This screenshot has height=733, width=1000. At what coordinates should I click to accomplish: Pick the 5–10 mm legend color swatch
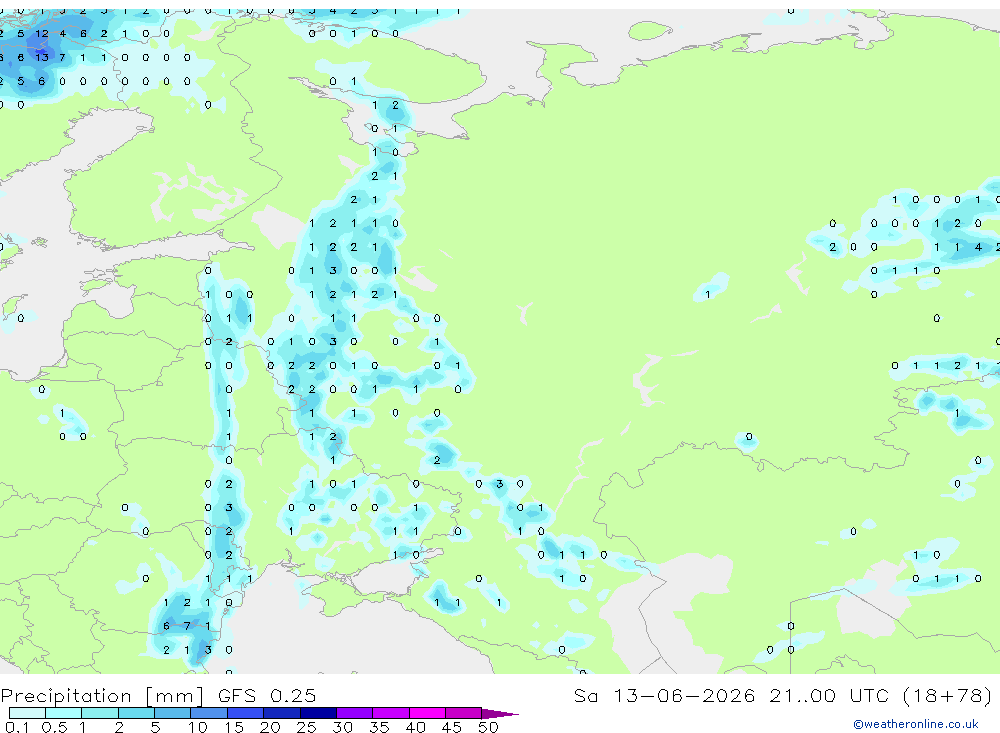173,713
